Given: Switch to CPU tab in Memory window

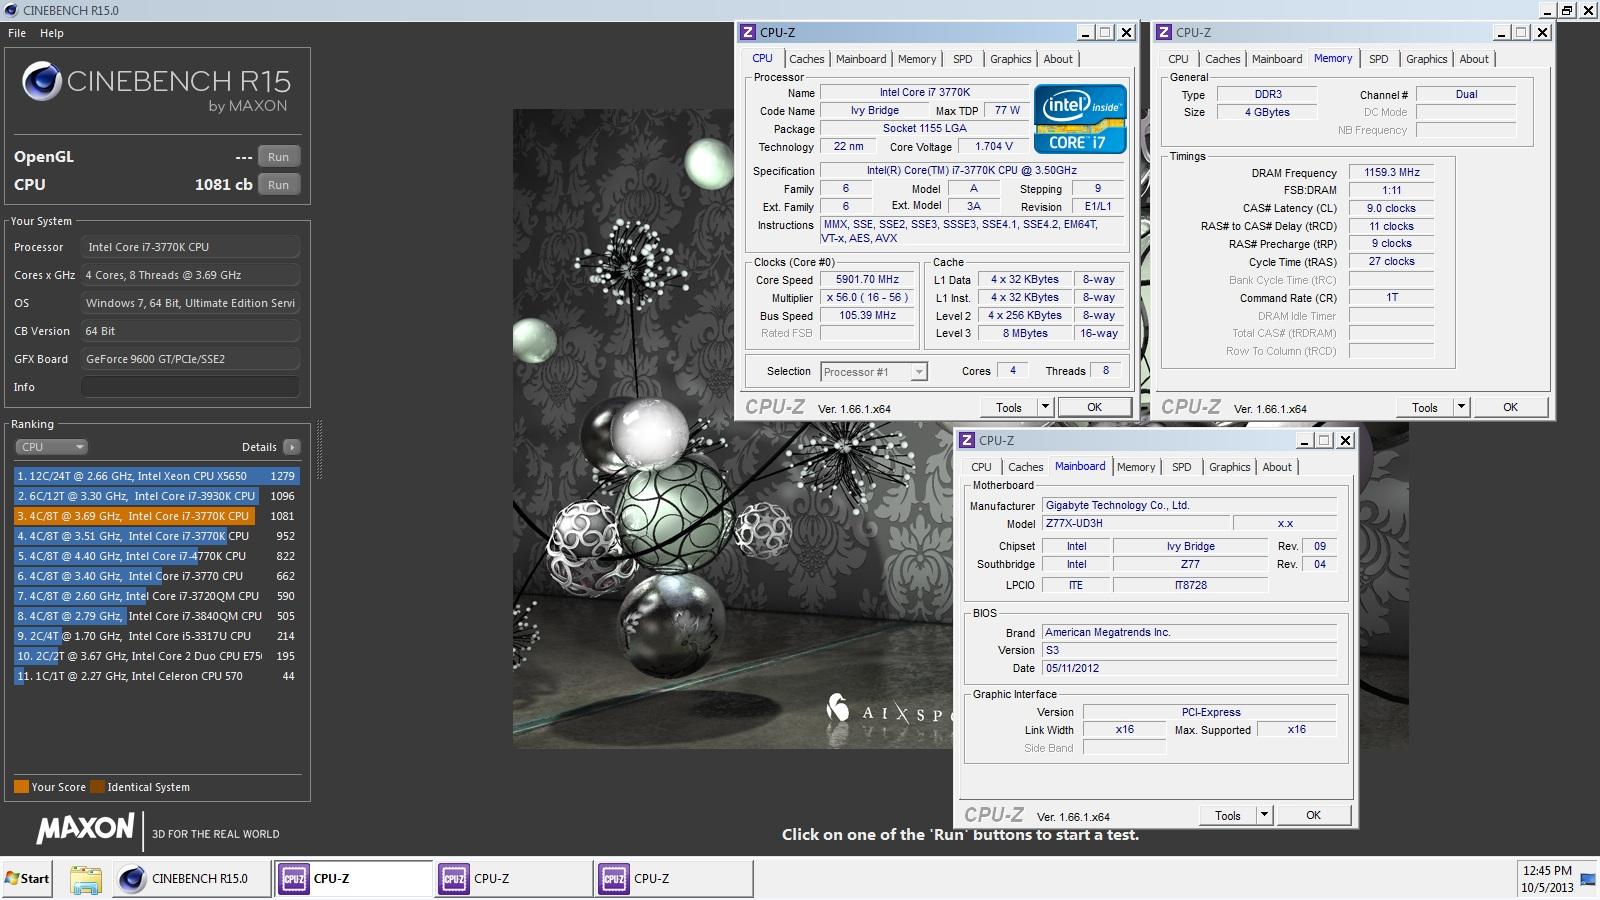Looking at the screenshot, I should pyautogui.click(x=1178, y=59).
